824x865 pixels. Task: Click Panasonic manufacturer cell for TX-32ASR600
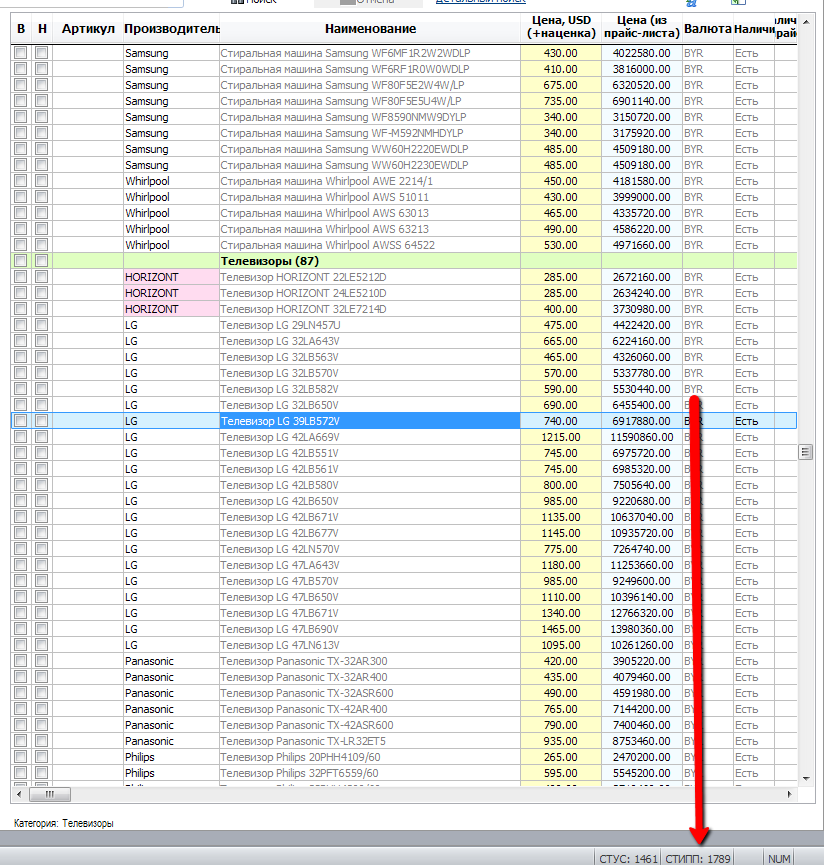pos(171,693)
